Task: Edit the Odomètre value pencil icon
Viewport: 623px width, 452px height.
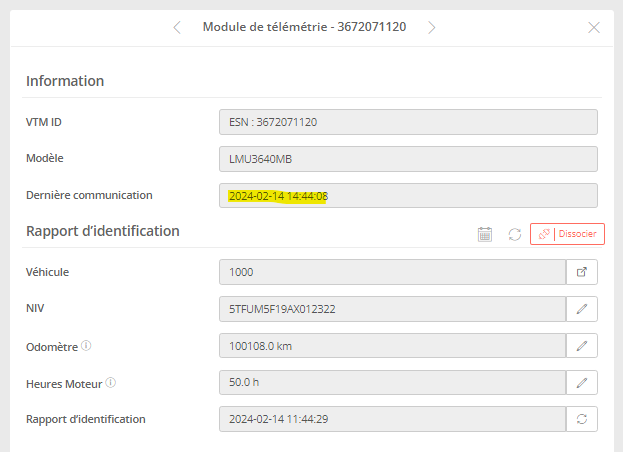Action: (582, 346)
